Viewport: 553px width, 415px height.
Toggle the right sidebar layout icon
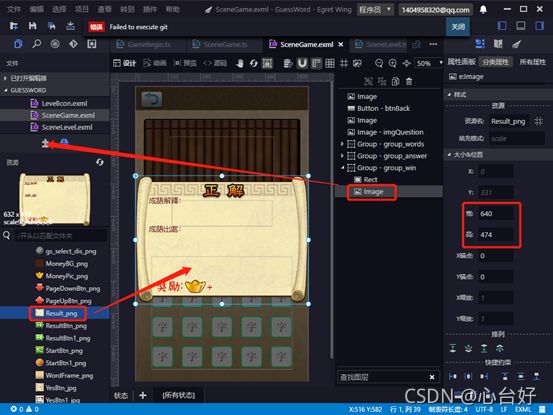pyautogui.click(x=540, y=26)
